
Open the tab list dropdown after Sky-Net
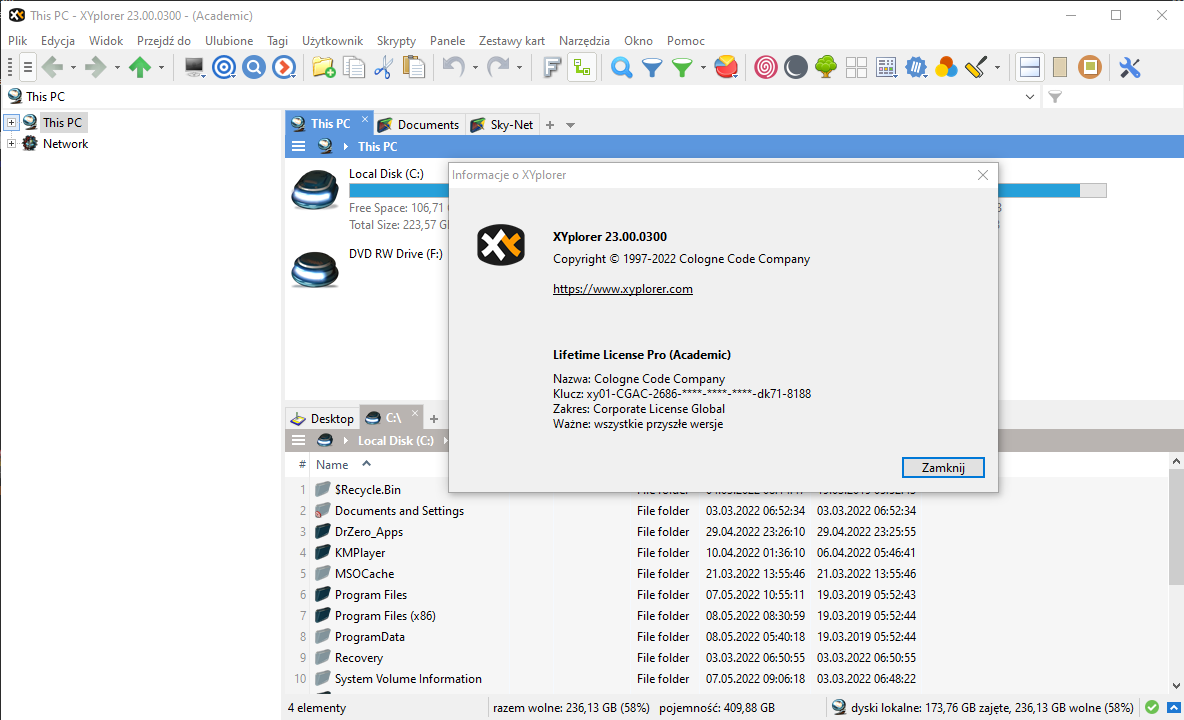[570, 125]
